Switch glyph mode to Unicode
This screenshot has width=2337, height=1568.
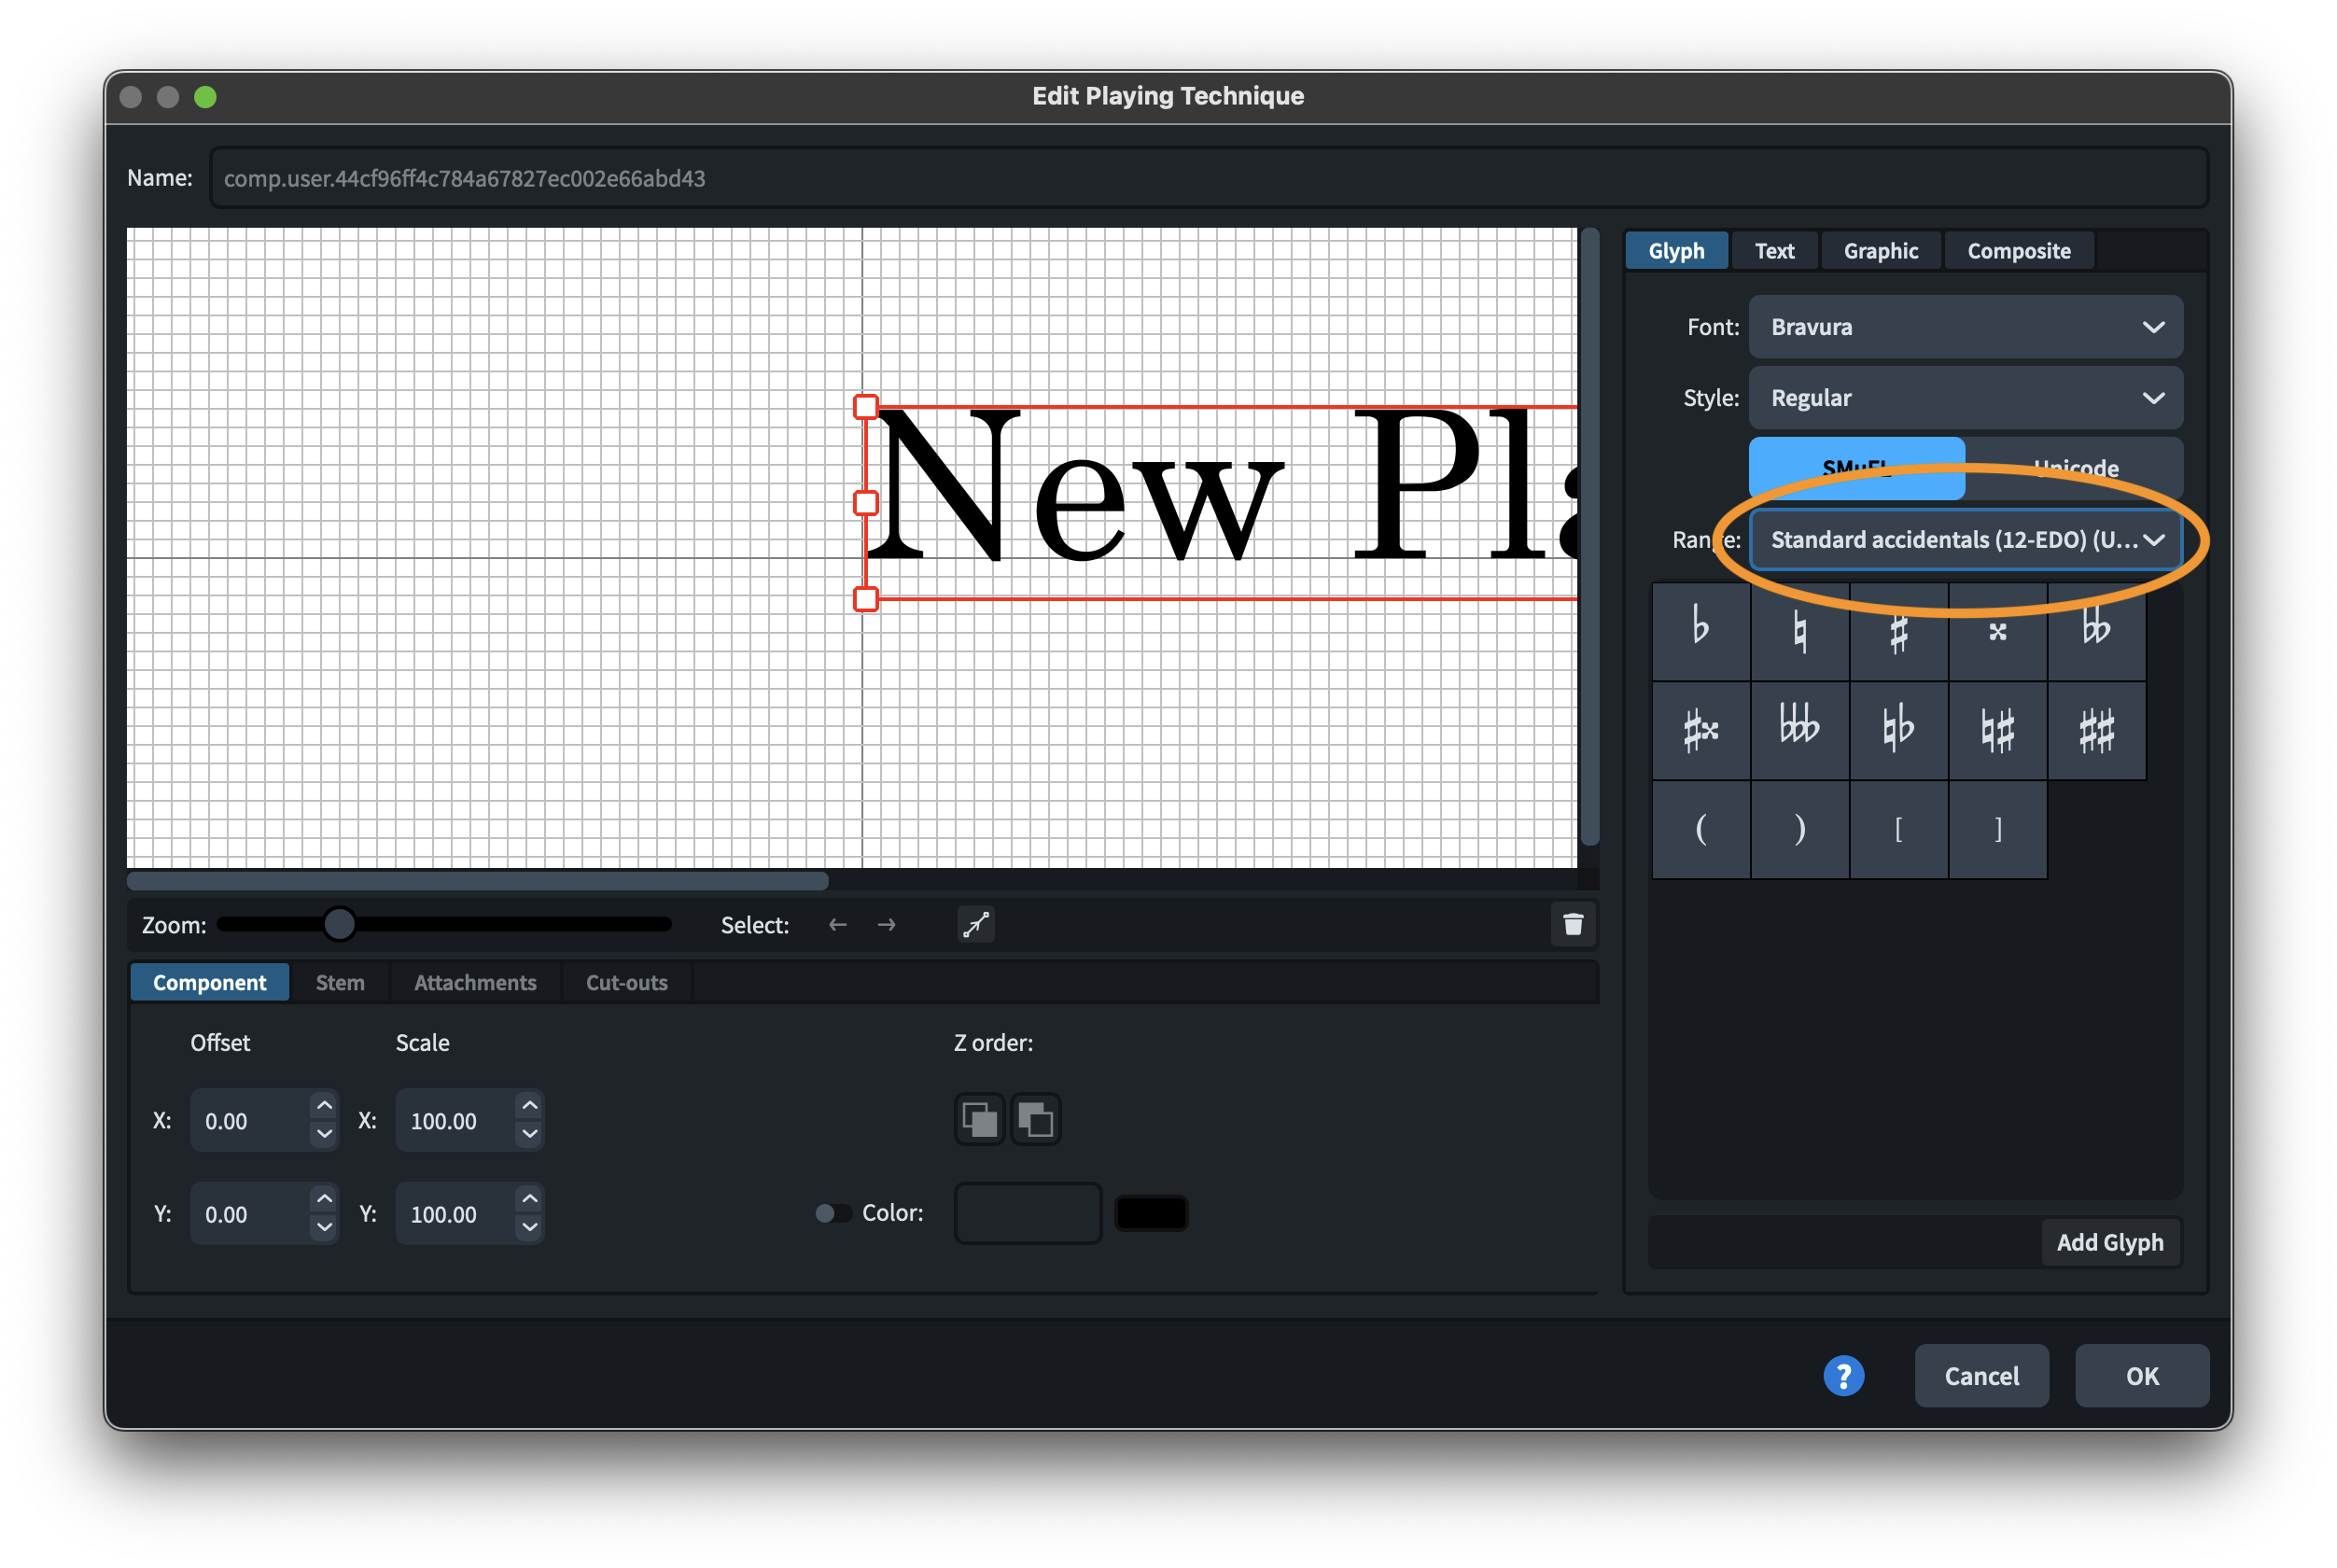(x=2075, y=467)
